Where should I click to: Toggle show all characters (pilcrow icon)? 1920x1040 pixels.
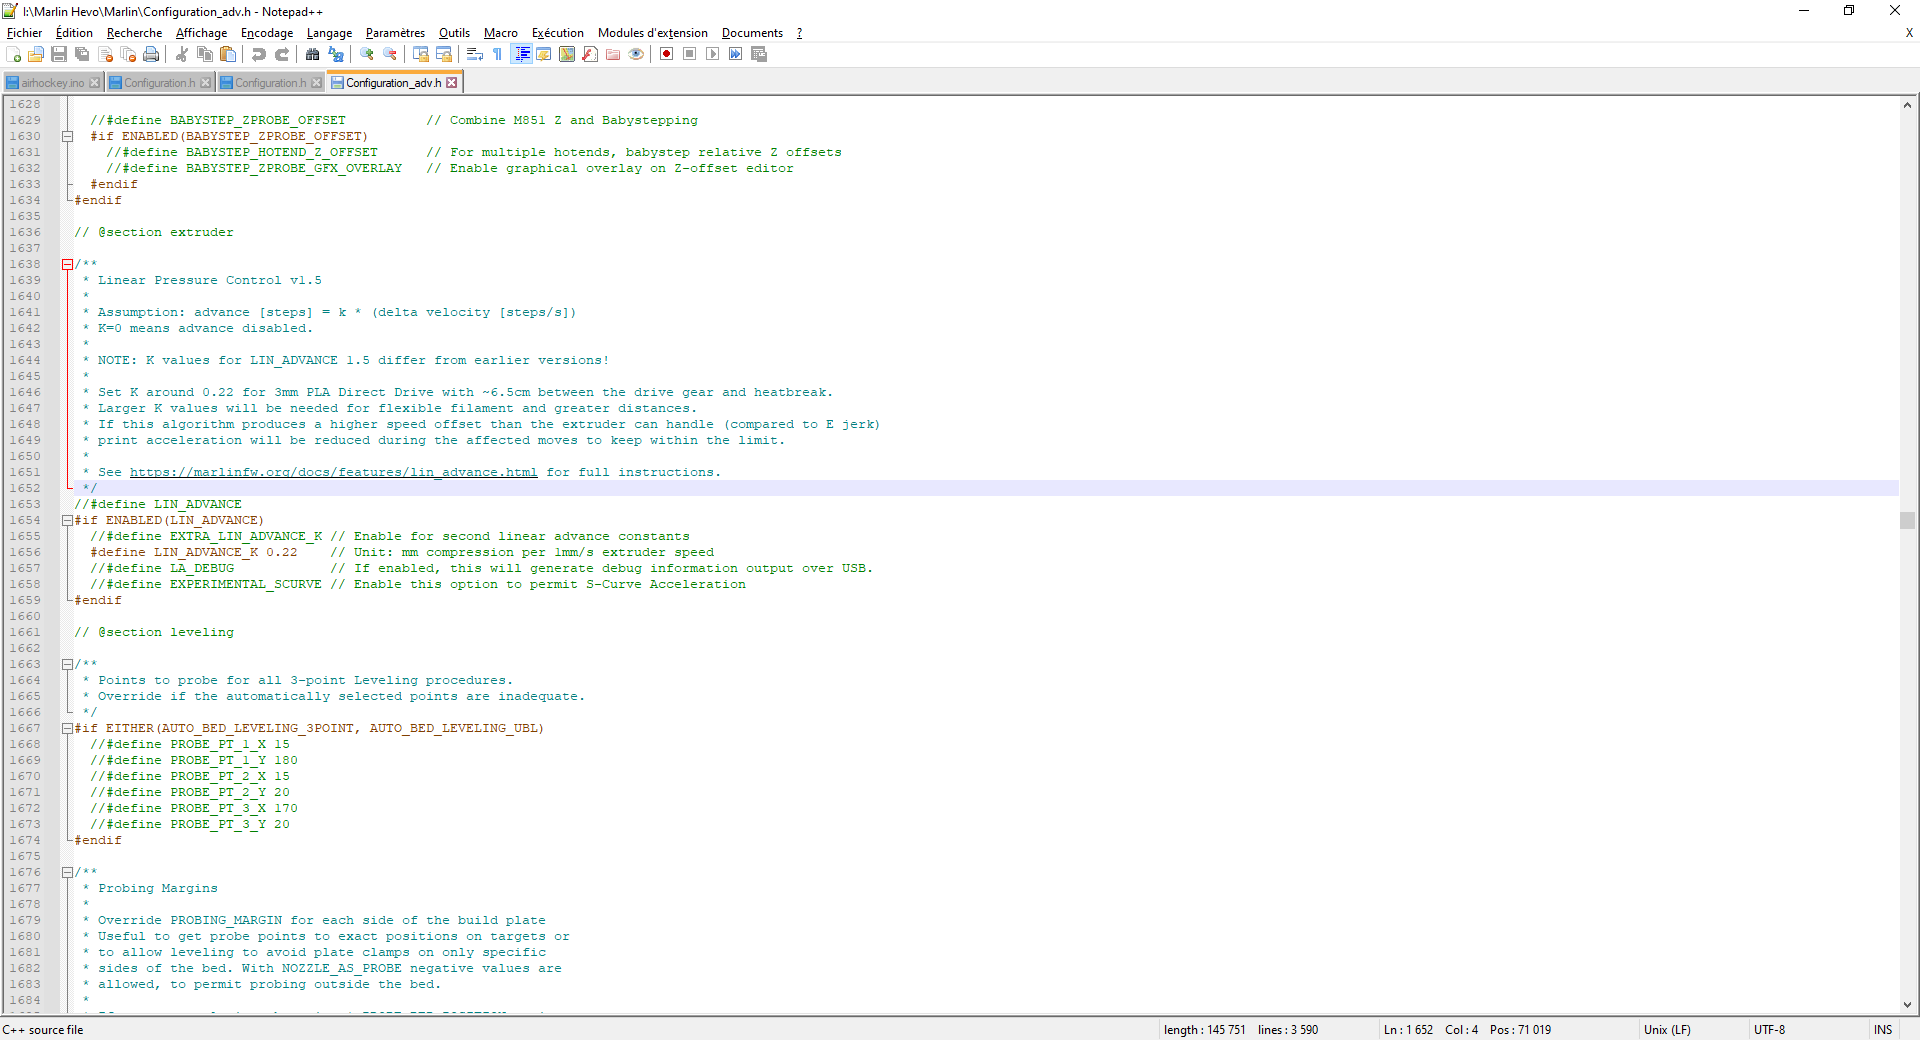coord(498,54)
